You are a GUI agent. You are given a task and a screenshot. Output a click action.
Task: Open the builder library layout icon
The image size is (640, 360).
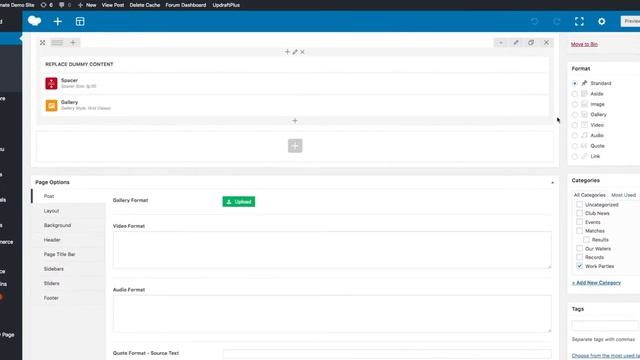pyautogui.click(x=80, y=21)
